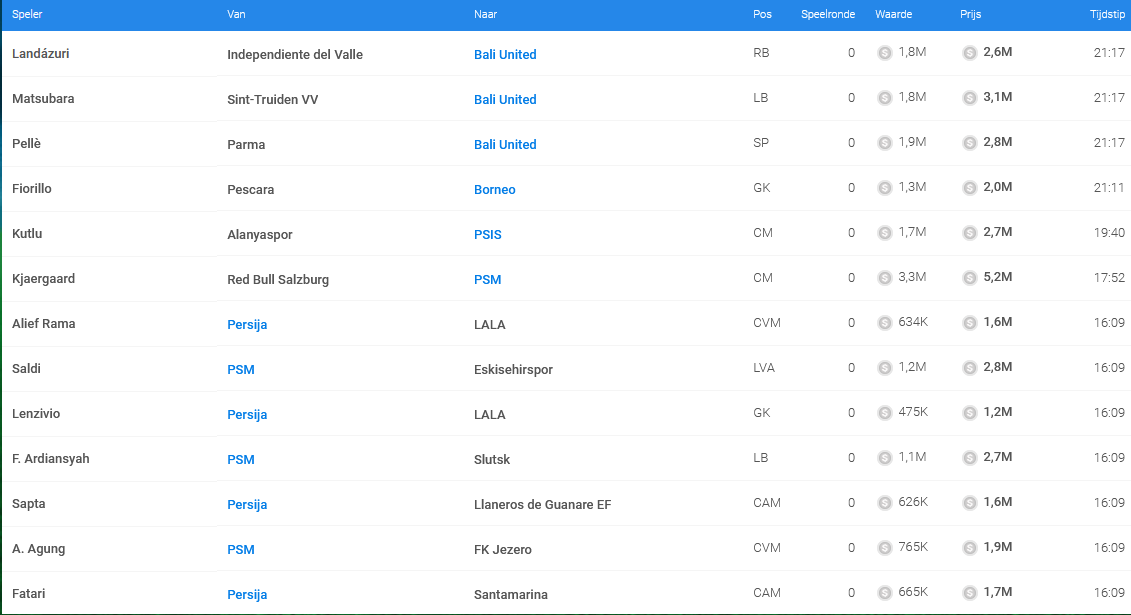Click the coin icon beside Kutlu's 2,7M price
Screen dimensions: 1131x615
pyautogui.click(x=969, y=233)
